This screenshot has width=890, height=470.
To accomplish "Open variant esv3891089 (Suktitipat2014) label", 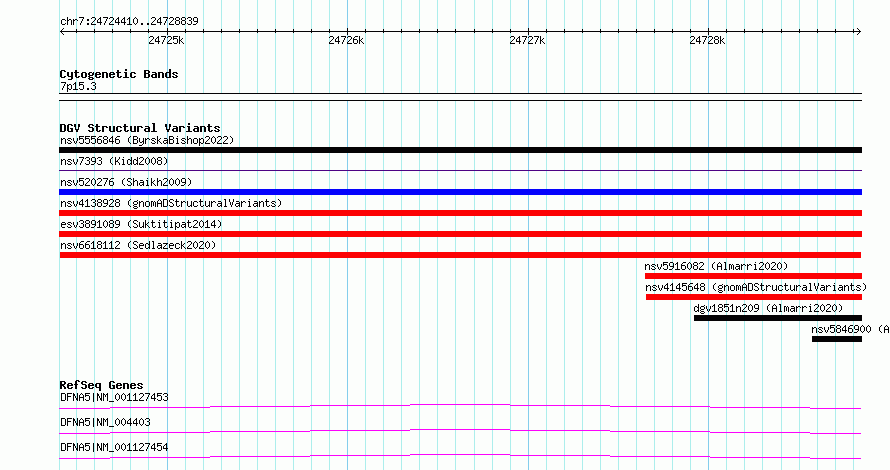I will point(141,224).
